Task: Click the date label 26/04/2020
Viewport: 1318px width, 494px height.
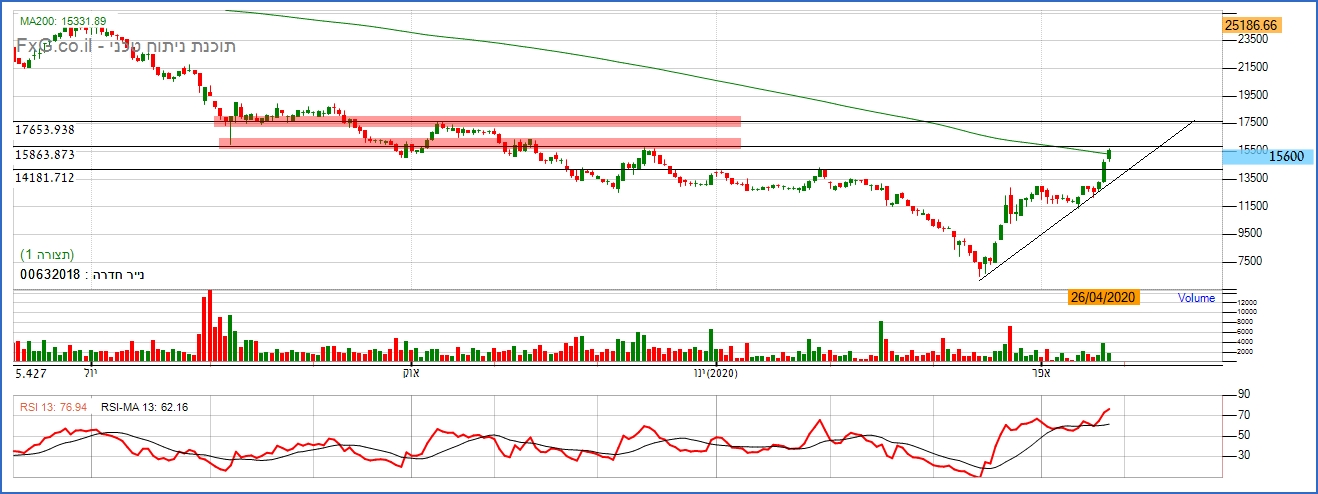Action: [1103, 297]
